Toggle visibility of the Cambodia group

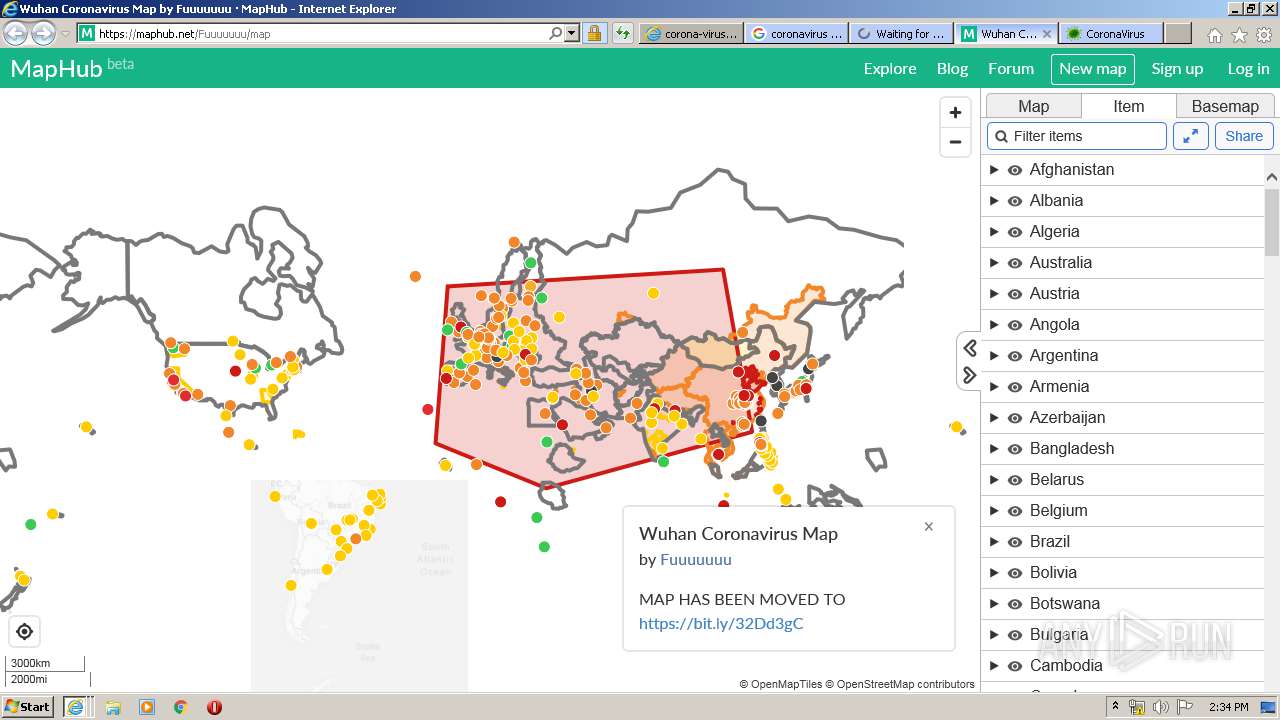point(1015,666)
